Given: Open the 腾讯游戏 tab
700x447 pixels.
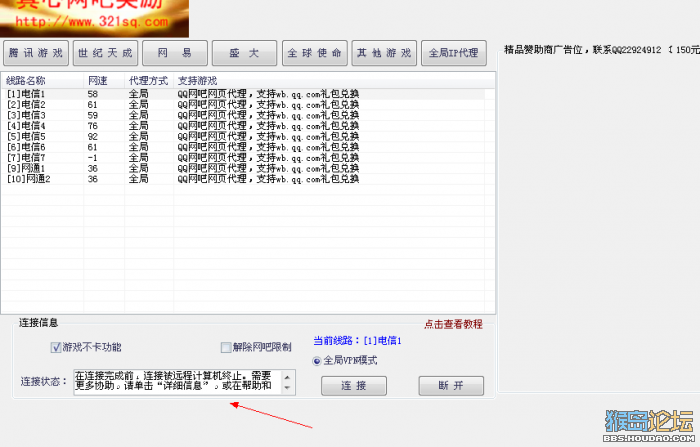Looking at the screenshot, I should click(36, 53).
